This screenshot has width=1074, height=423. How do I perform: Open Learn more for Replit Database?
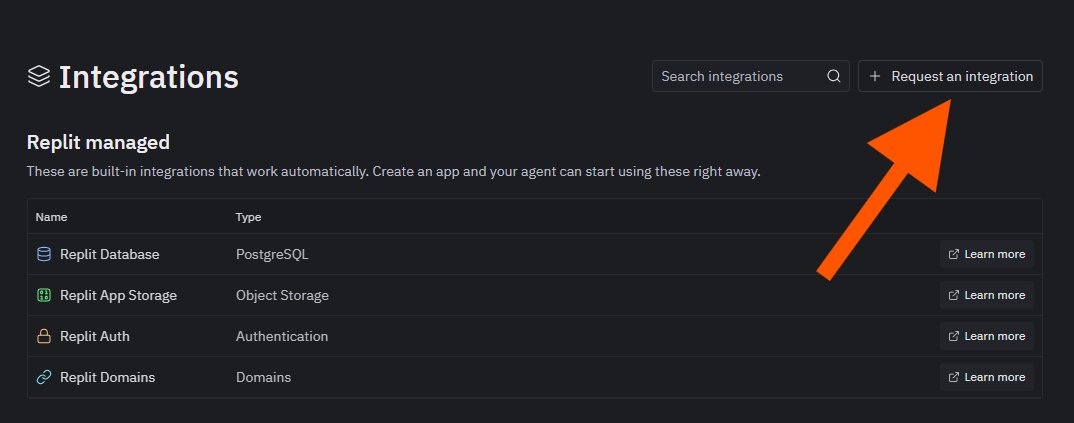(x=986, y=254)
